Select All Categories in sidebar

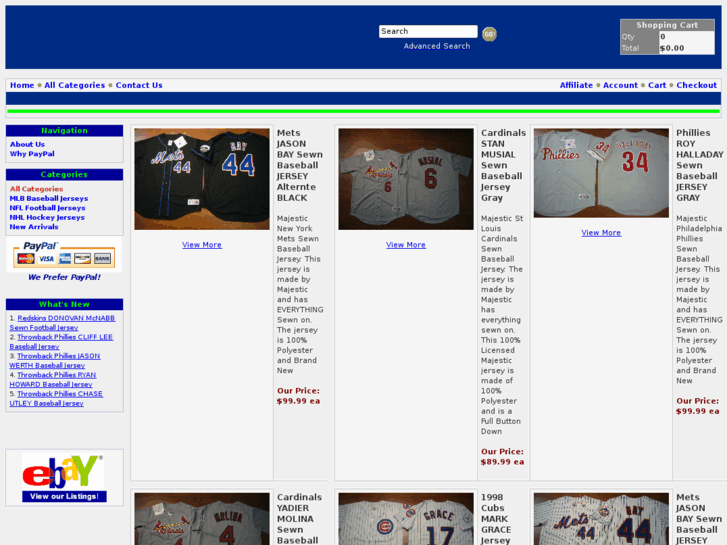[36, 189]
